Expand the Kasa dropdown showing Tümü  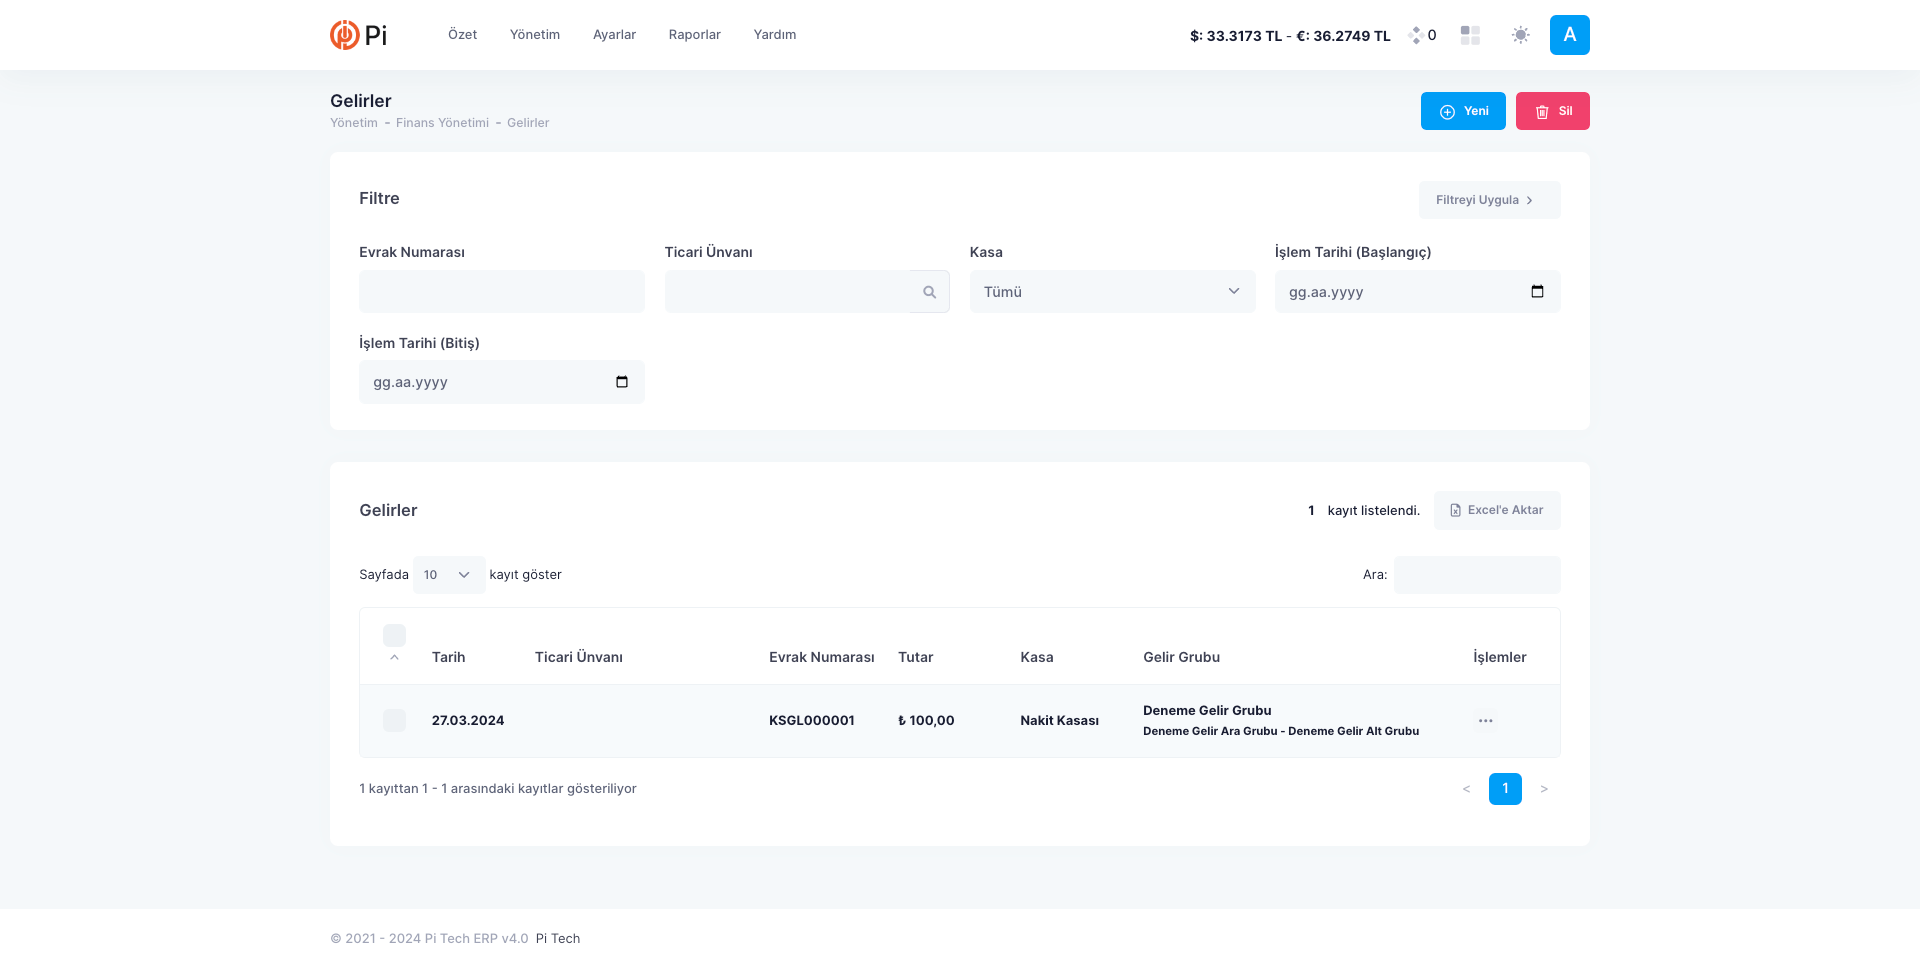pos(1112,292)
